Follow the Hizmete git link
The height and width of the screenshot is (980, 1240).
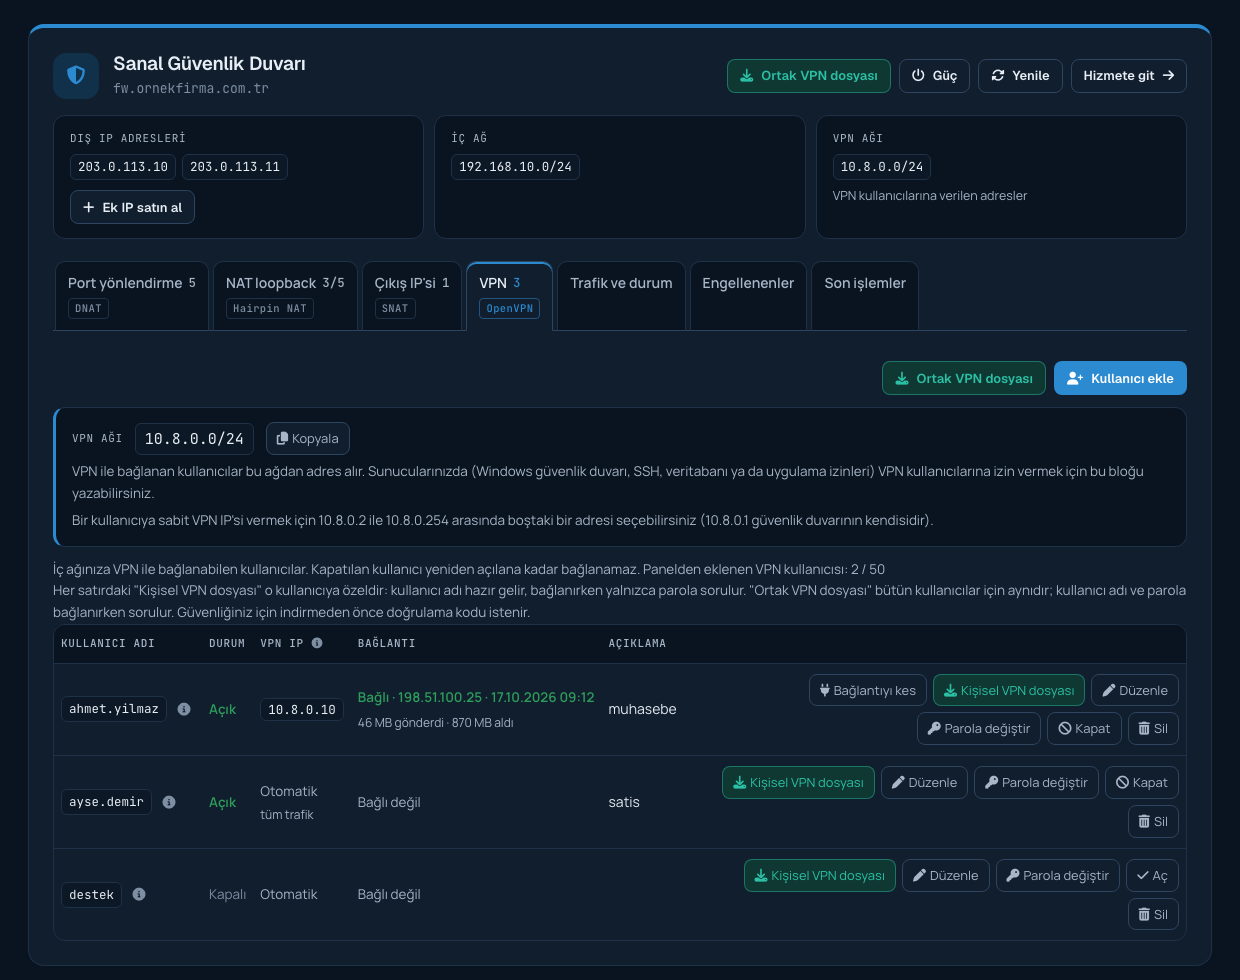click(x=1128, y=76)
